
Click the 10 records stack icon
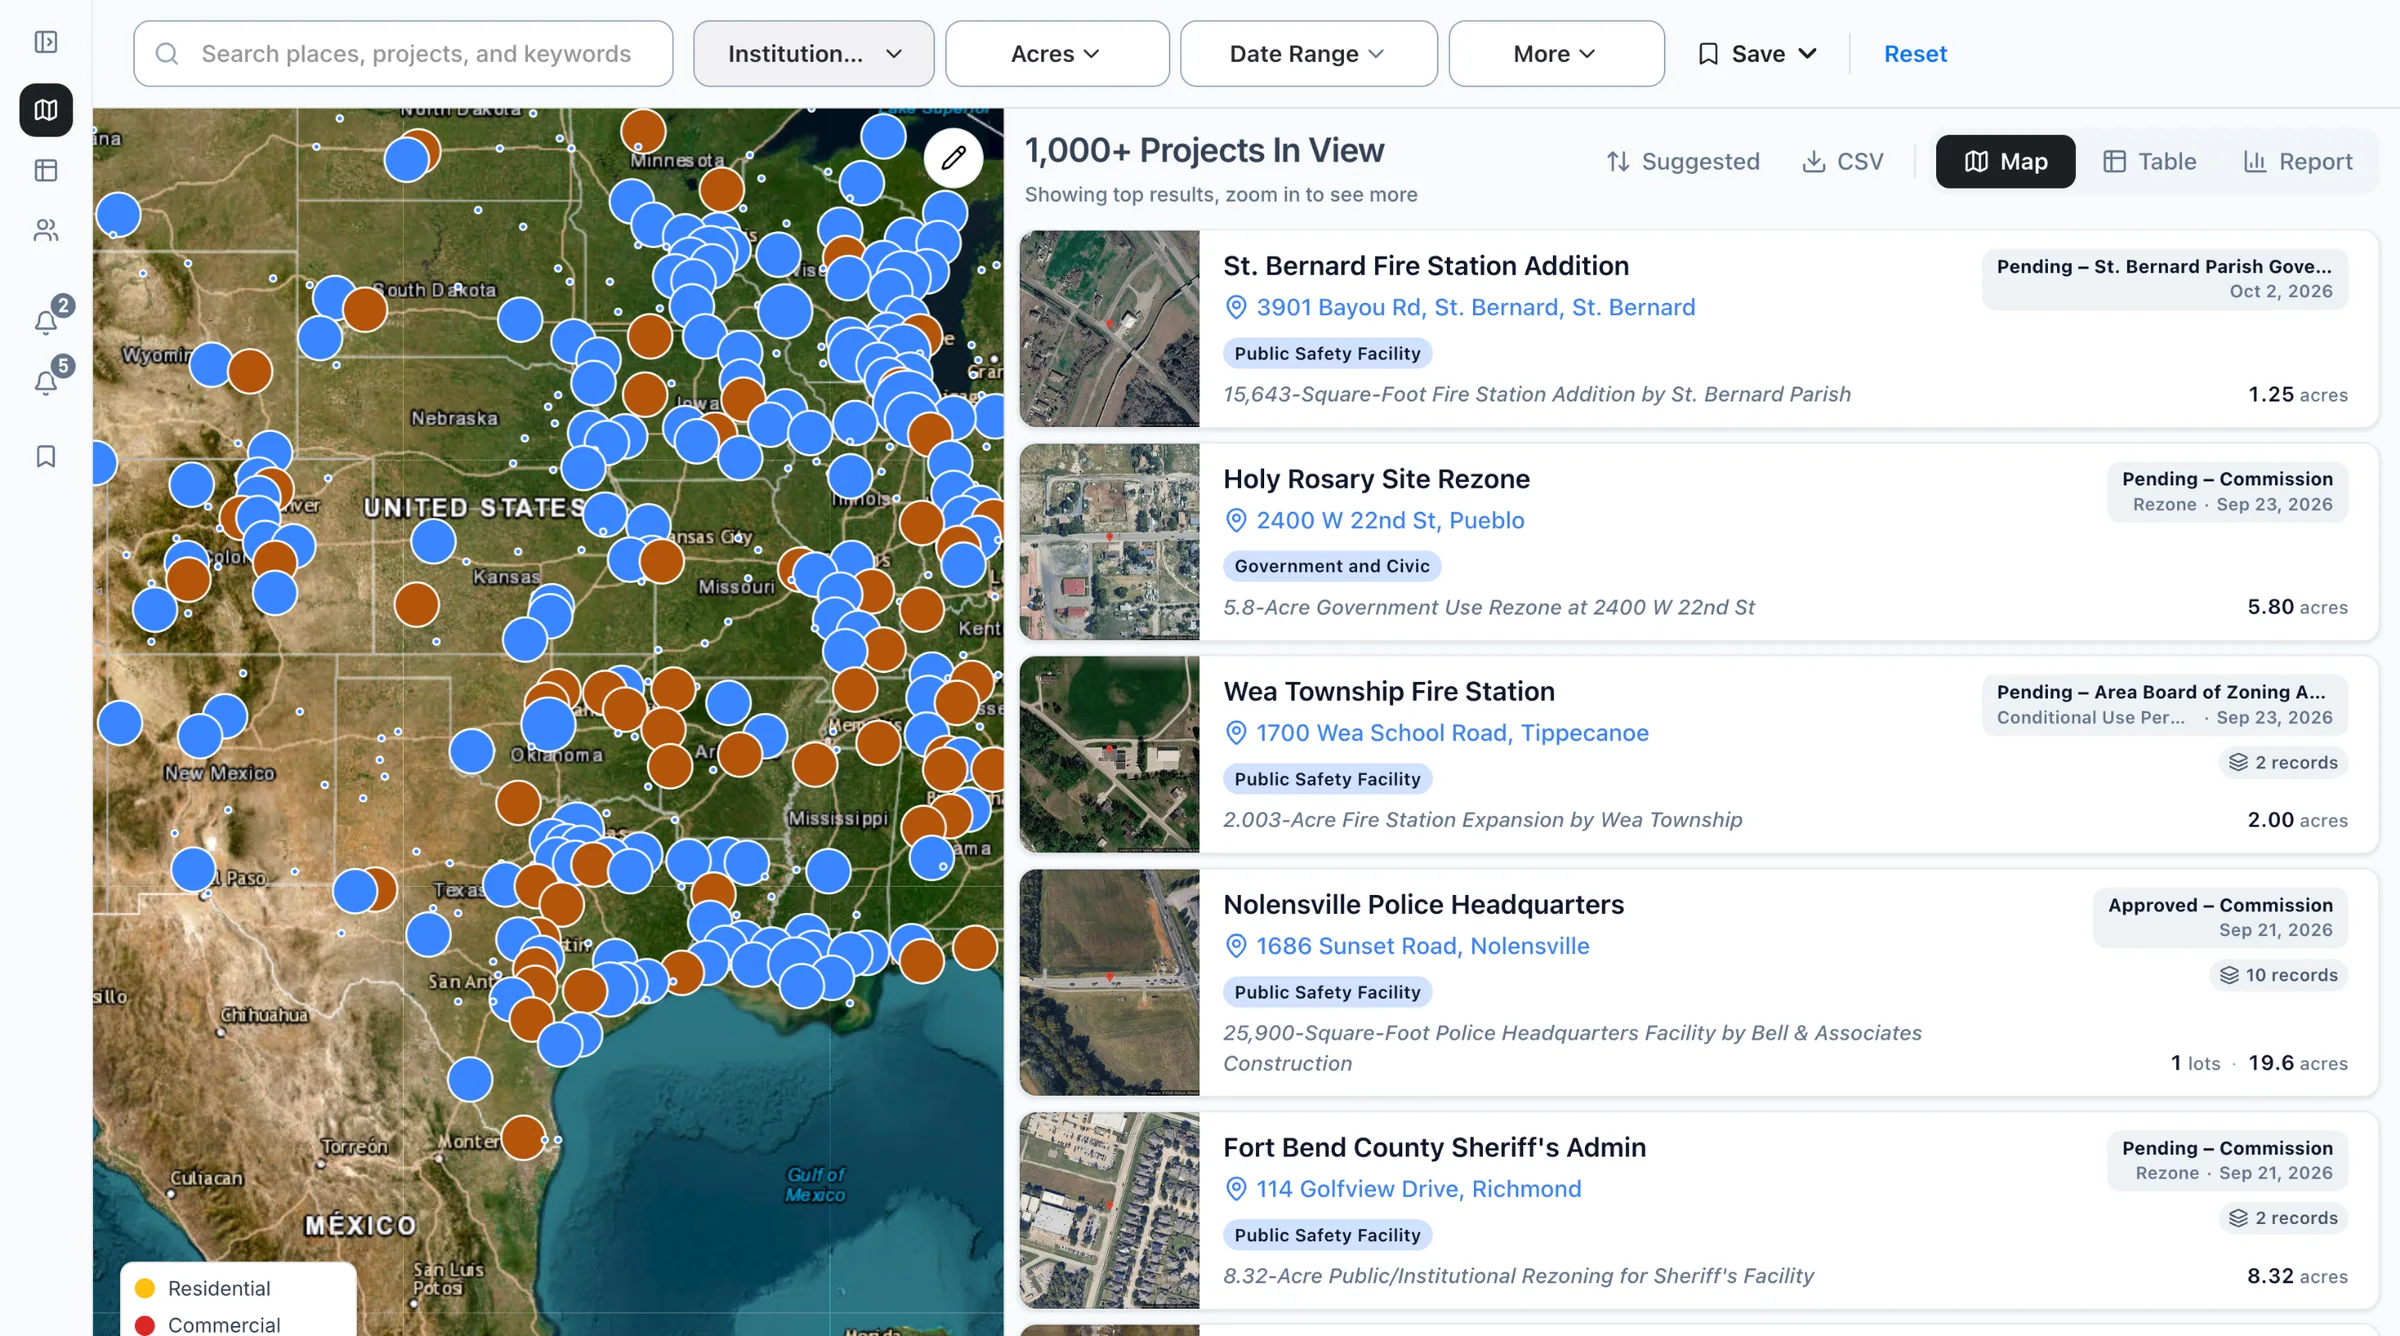pyautogui.click(x=2229, y=975)
